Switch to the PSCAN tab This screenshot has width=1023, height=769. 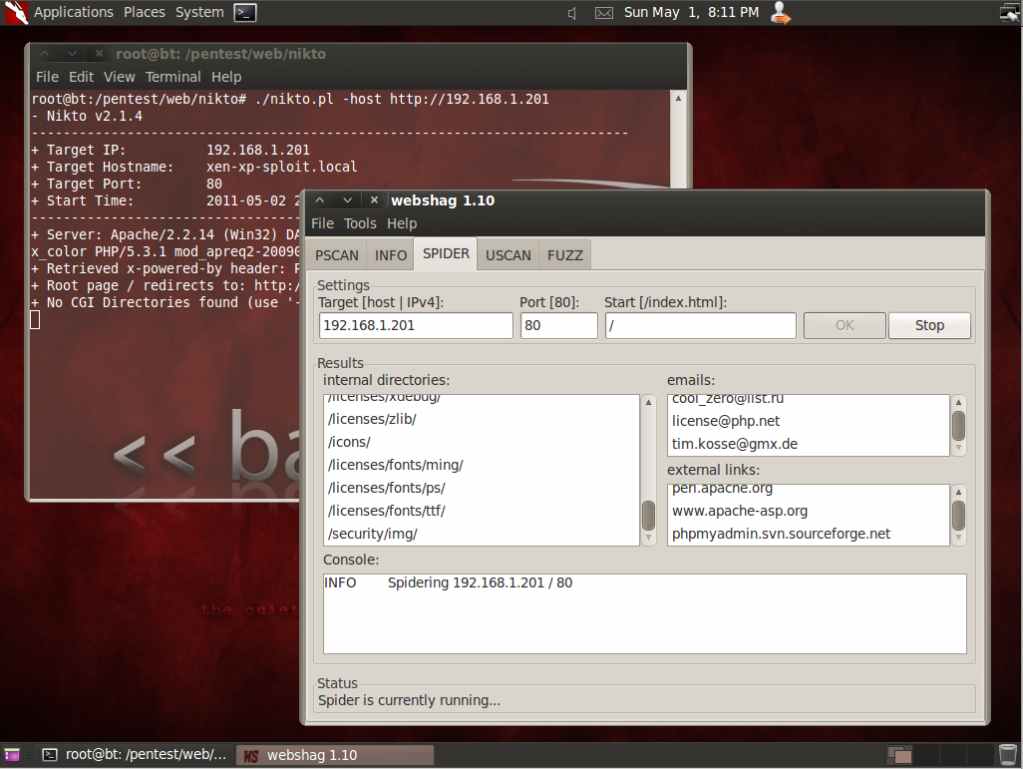337,255
